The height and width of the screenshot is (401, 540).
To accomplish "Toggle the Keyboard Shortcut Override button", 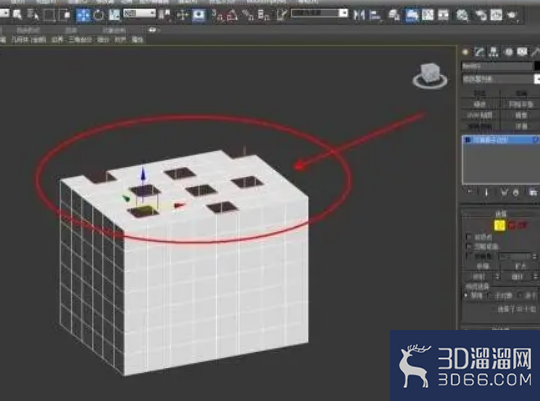I will pos(199,15).
